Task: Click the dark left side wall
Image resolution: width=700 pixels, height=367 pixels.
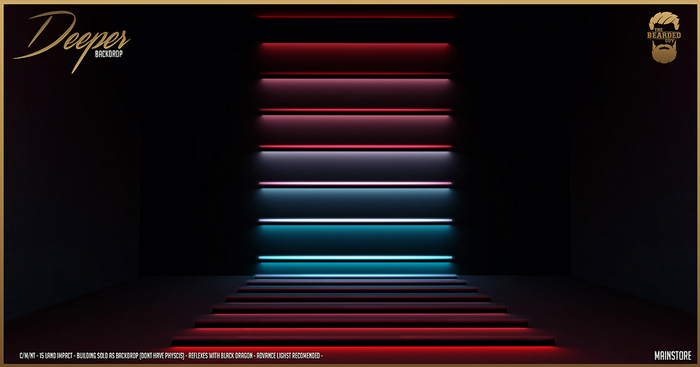Action: point(71,179)
